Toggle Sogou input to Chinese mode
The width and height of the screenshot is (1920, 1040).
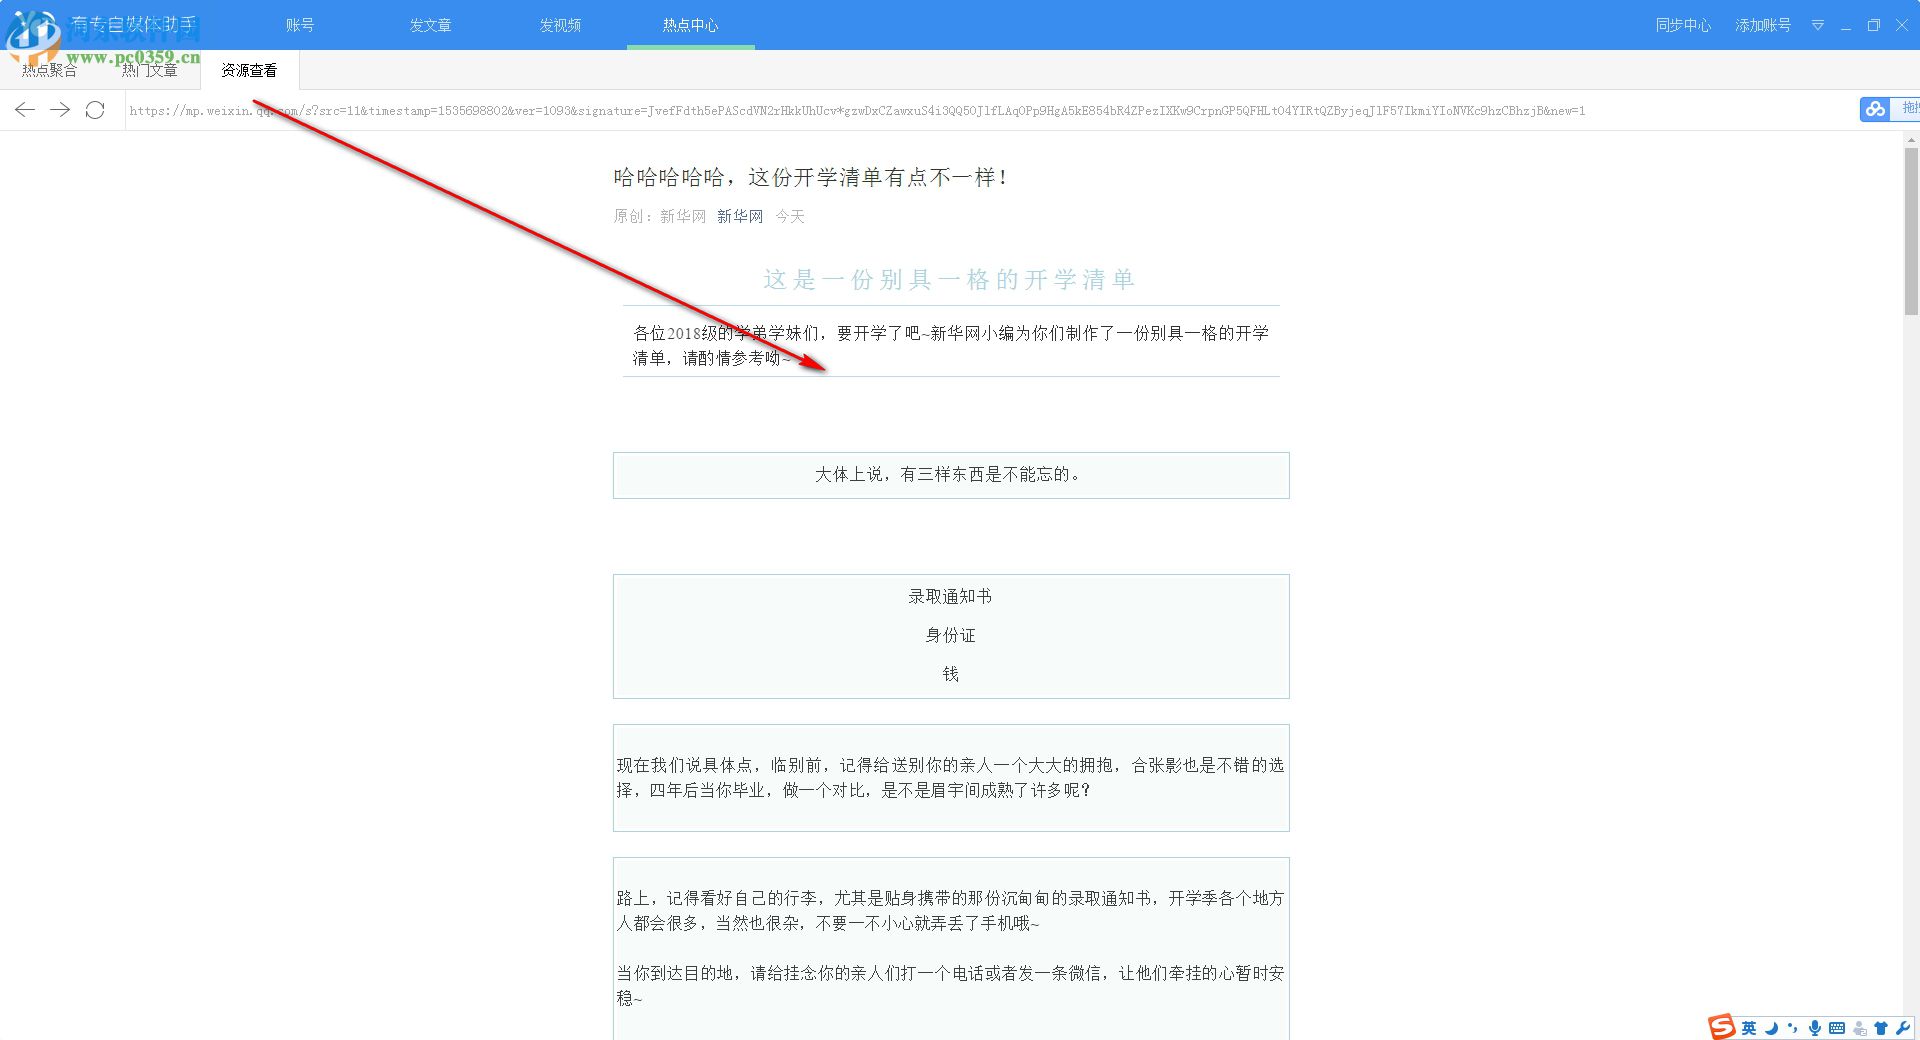[x=1748, y=1028]
